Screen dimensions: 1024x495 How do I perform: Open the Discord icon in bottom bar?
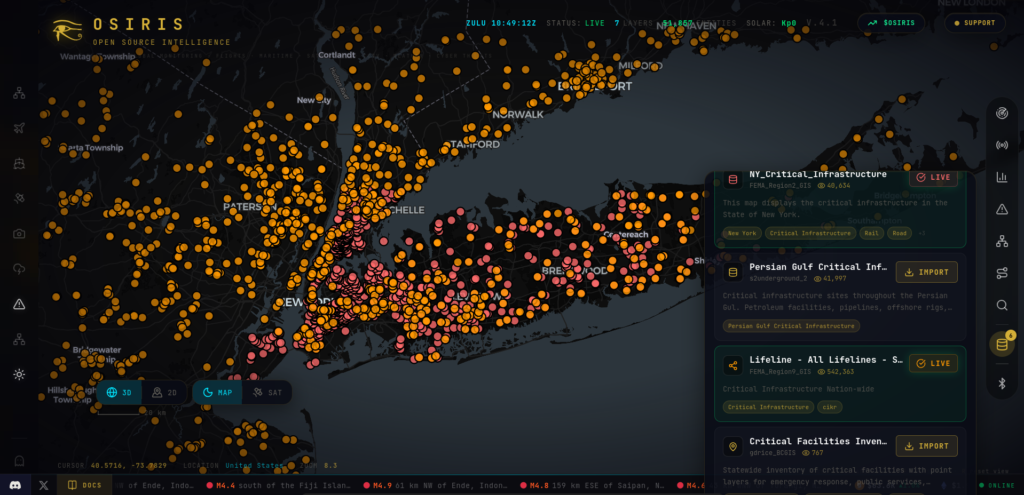[x=15, y=485]
